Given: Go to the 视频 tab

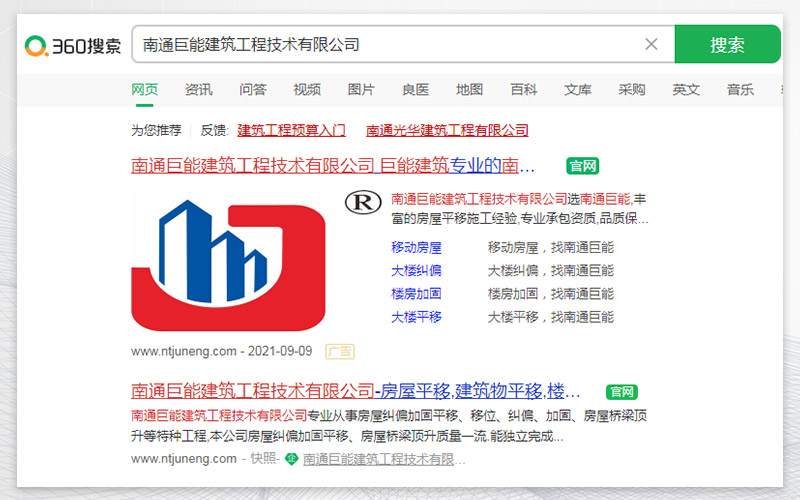Looking at the screenshot, I should click(x=307, y=90).
